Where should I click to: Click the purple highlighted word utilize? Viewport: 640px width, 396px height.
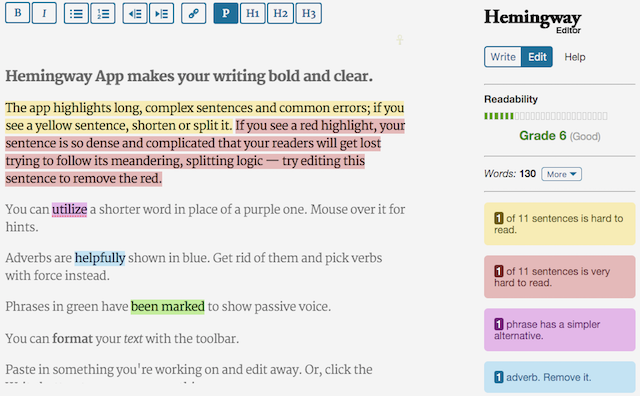click(69, 209)
